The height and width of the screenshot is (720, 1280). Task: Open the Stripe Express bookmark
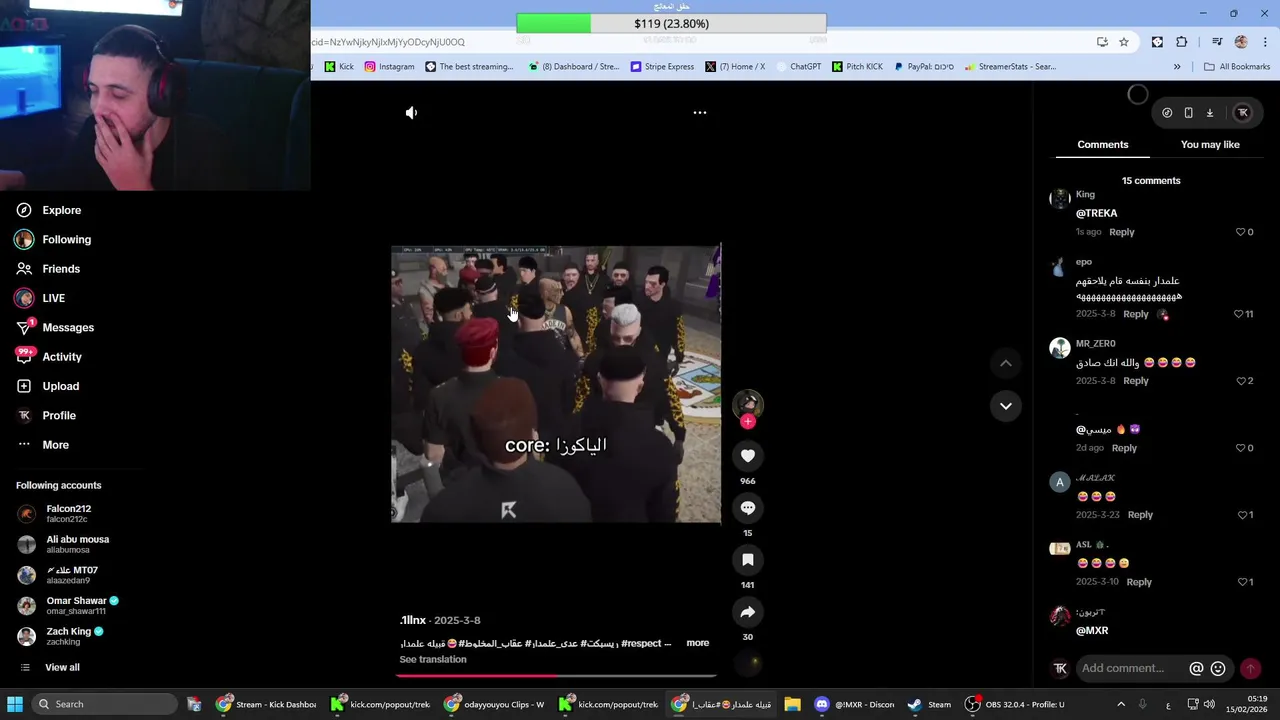662,67
